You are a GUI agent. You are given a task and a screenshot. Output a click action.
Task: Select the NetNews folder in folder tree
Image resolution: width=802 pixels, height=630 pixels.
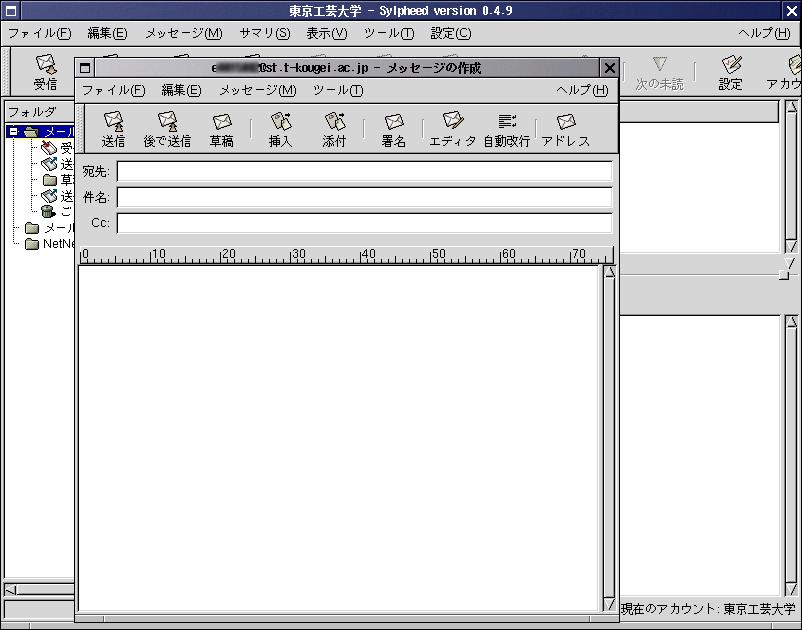click(52, 243)
